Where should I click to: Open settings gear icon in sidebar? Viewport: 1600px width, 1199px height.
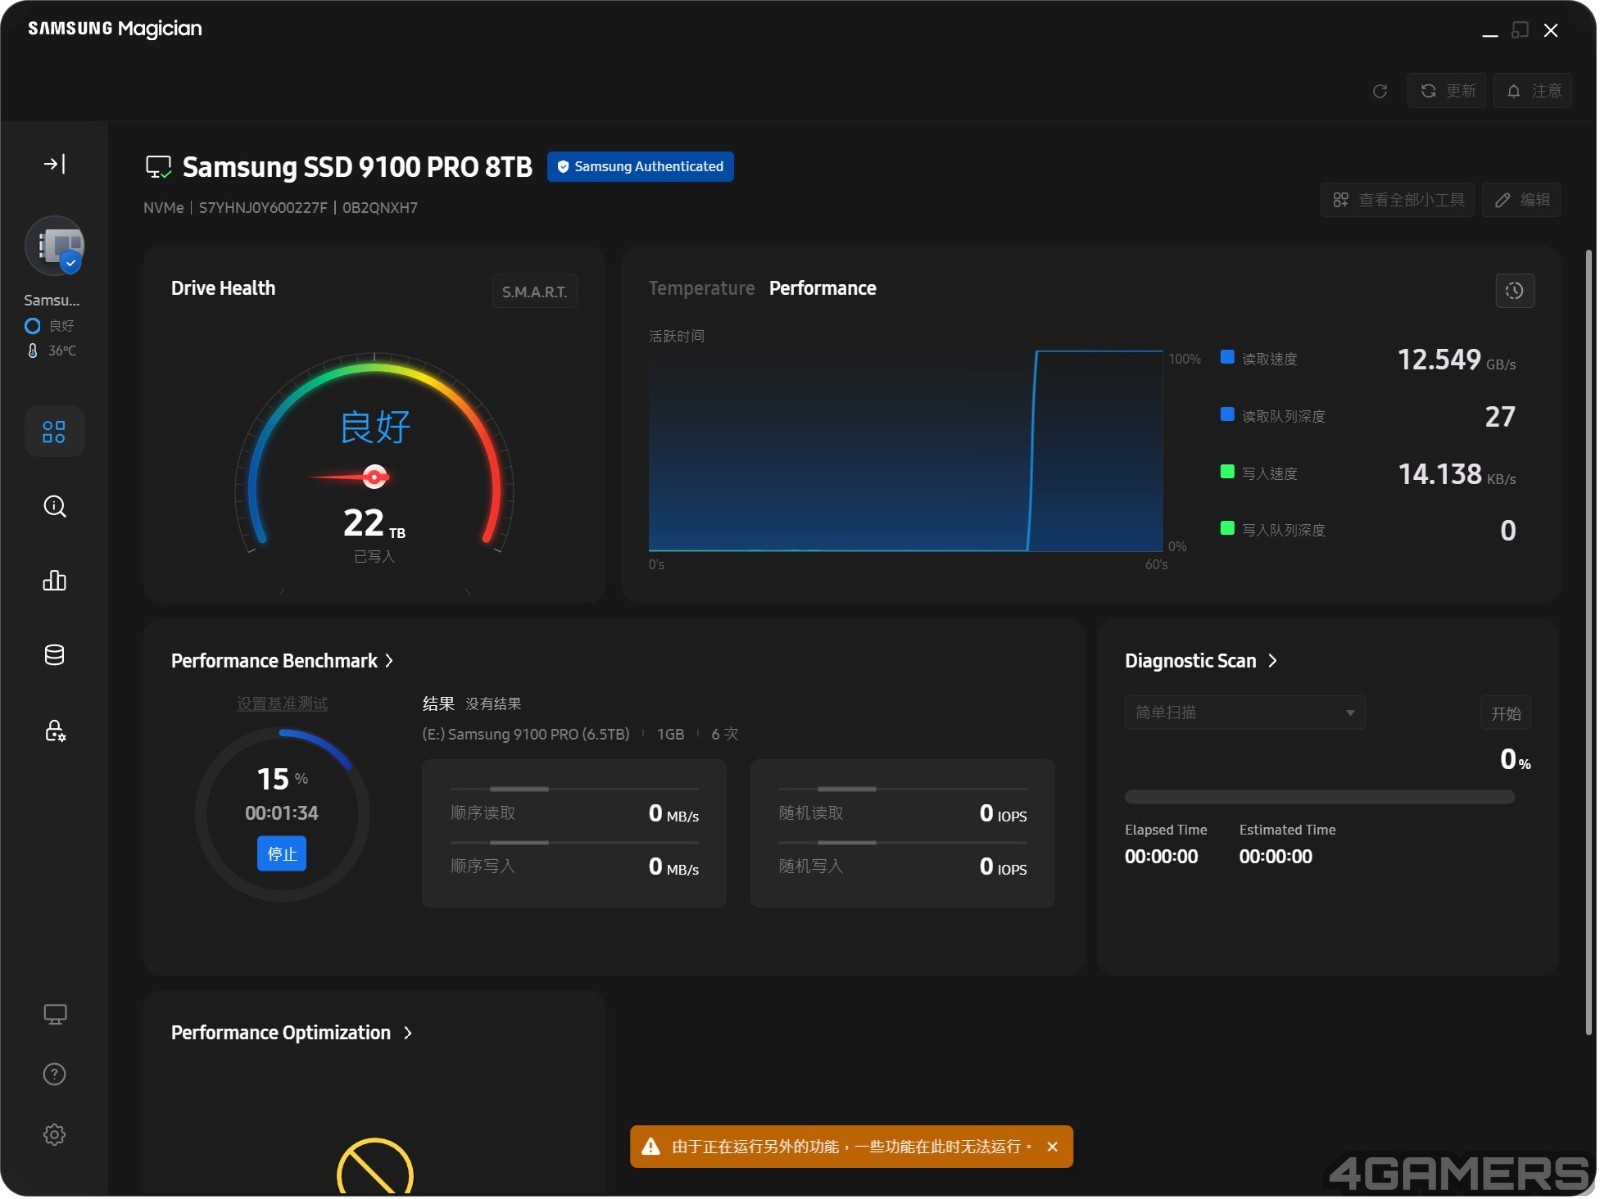click(x=54, y=1136)
